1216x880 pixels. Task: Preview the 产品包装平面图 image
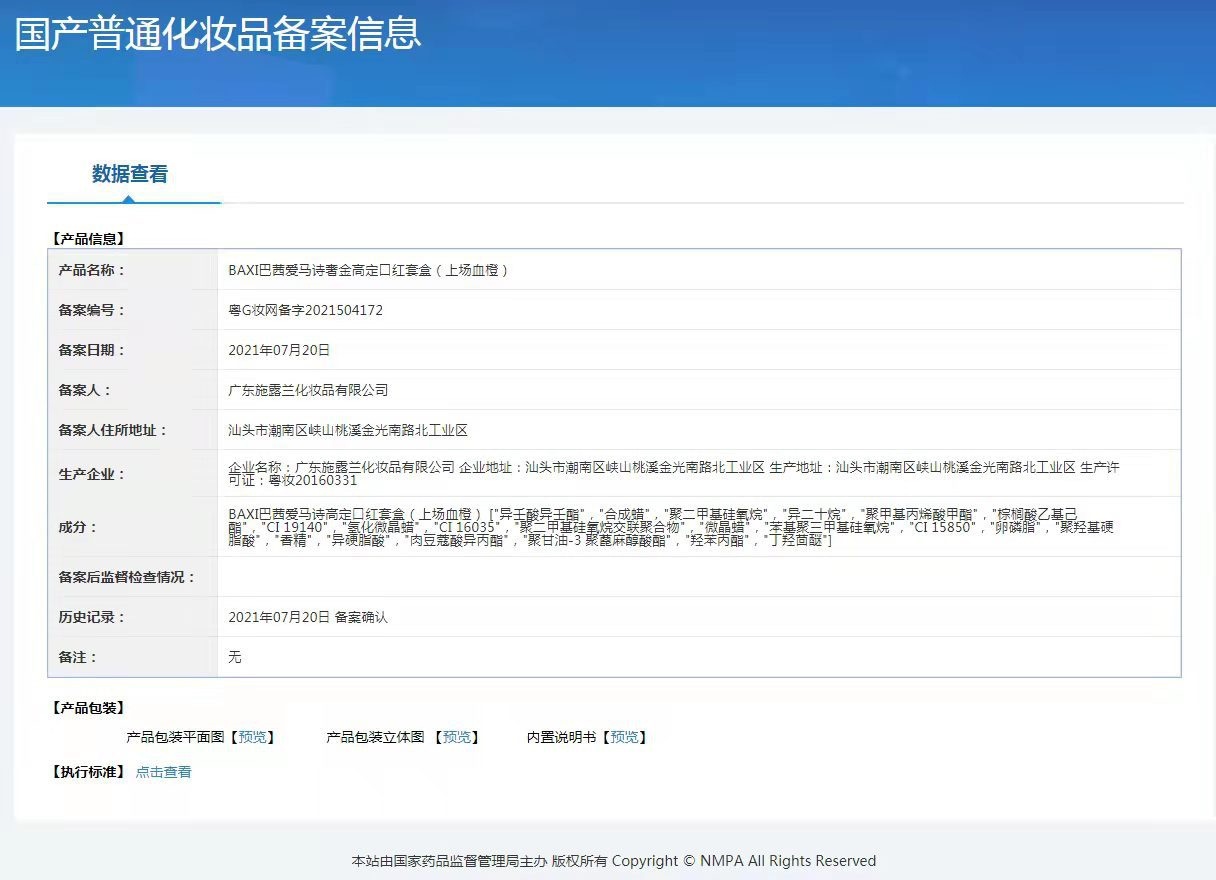(252, 737)
